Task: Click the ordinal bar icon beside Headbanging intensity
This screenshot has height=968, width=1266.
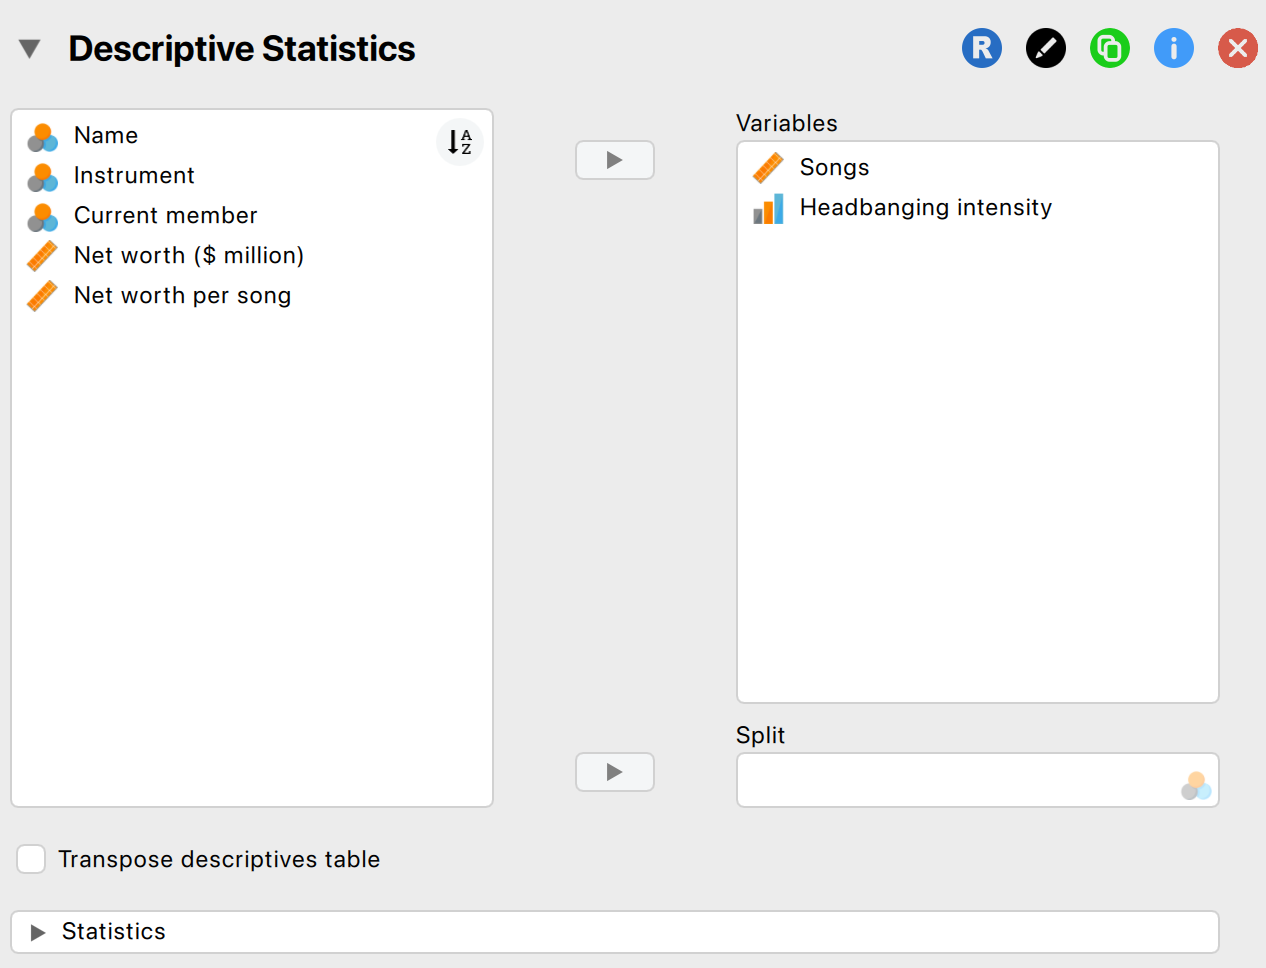Action: [768, 208]
